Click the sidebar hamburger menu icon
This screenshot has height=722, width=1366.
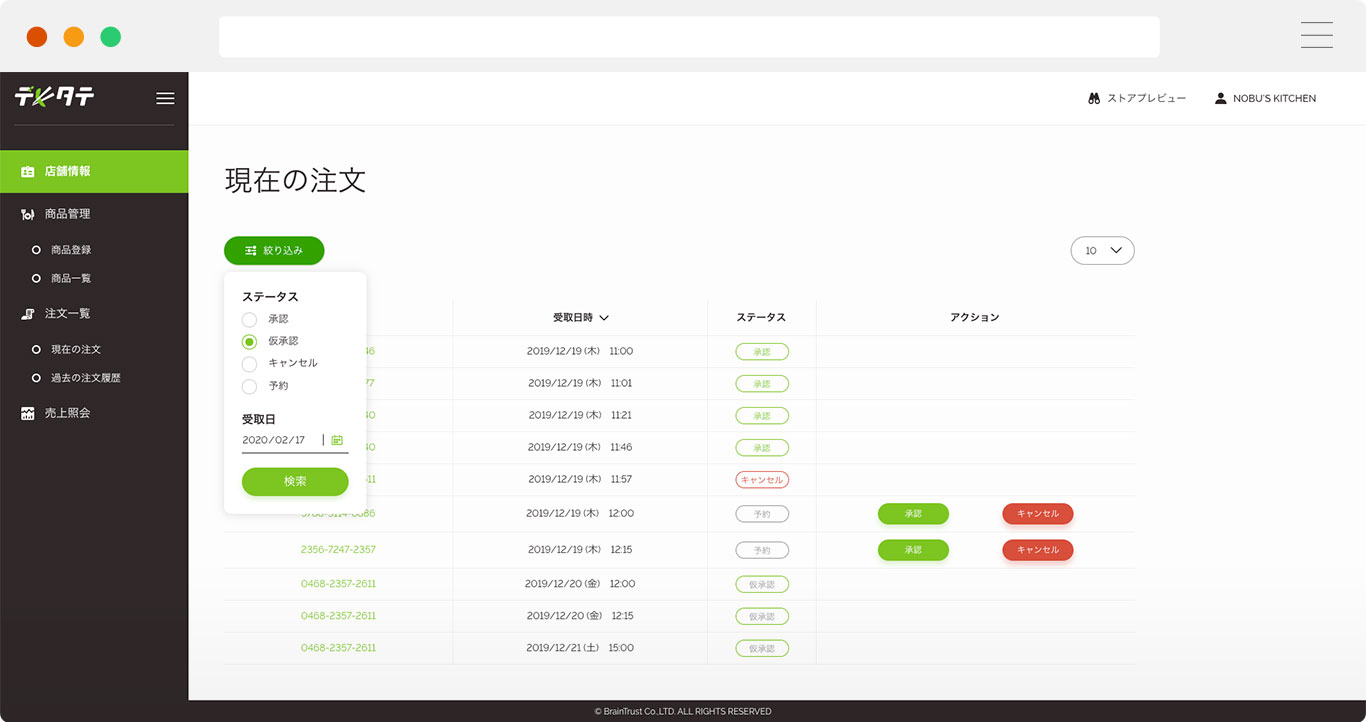coord(165,98)
